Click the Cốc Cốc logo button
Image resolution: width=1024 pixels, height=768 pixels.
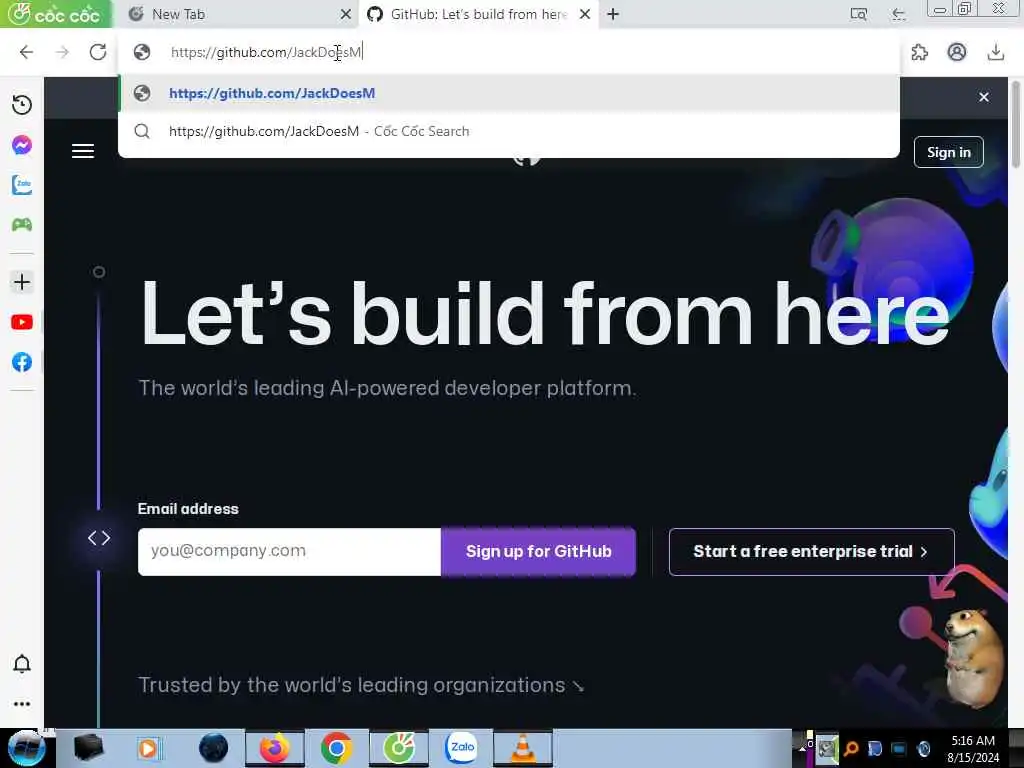click(x=56, y=14)
